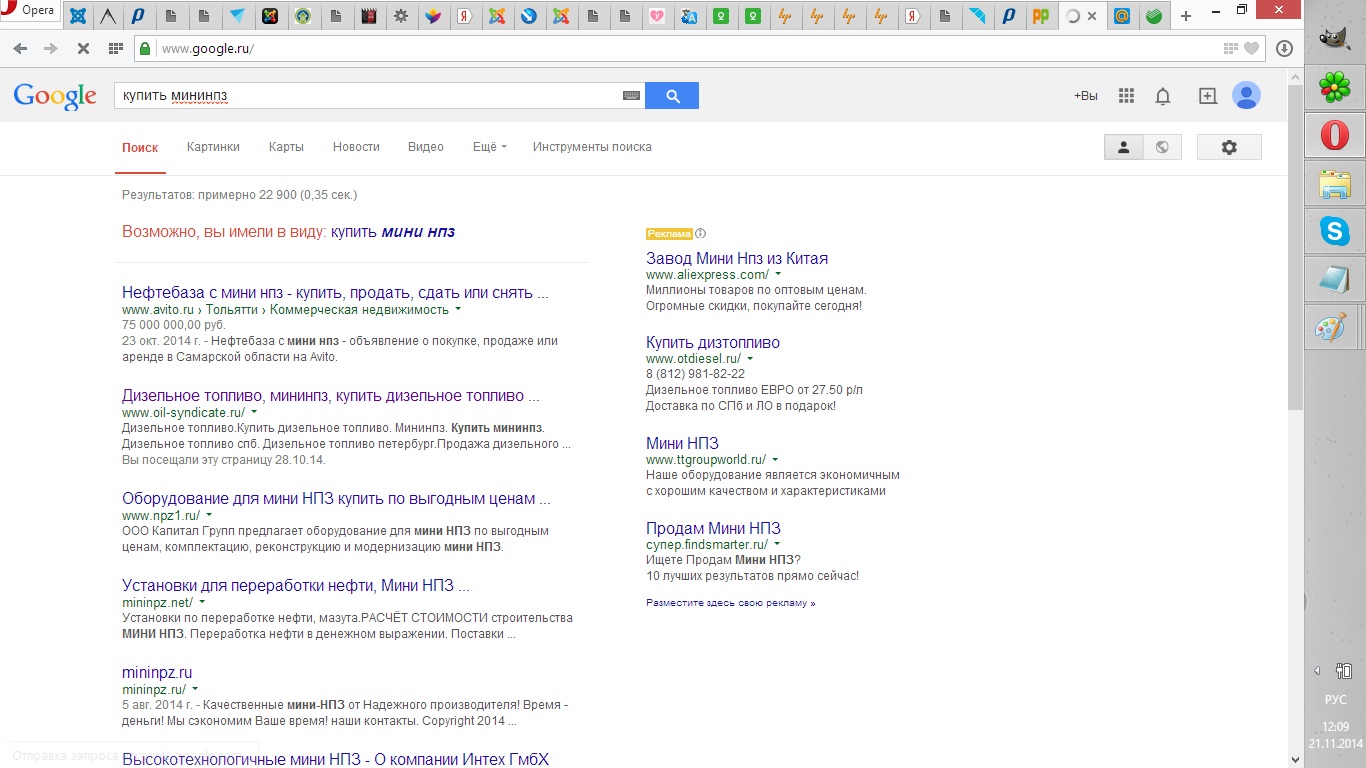
Task: Hide personal results with globe icon
Action: click(1162, 147)
